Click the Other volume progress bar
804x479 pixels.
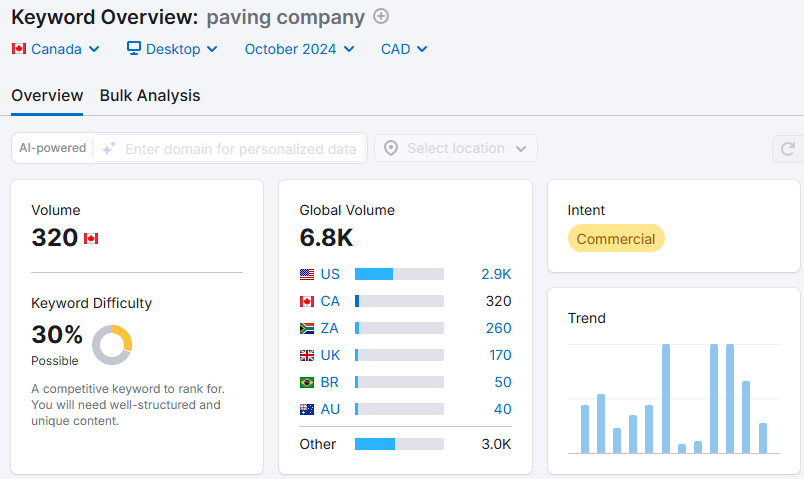coord(399,444)
